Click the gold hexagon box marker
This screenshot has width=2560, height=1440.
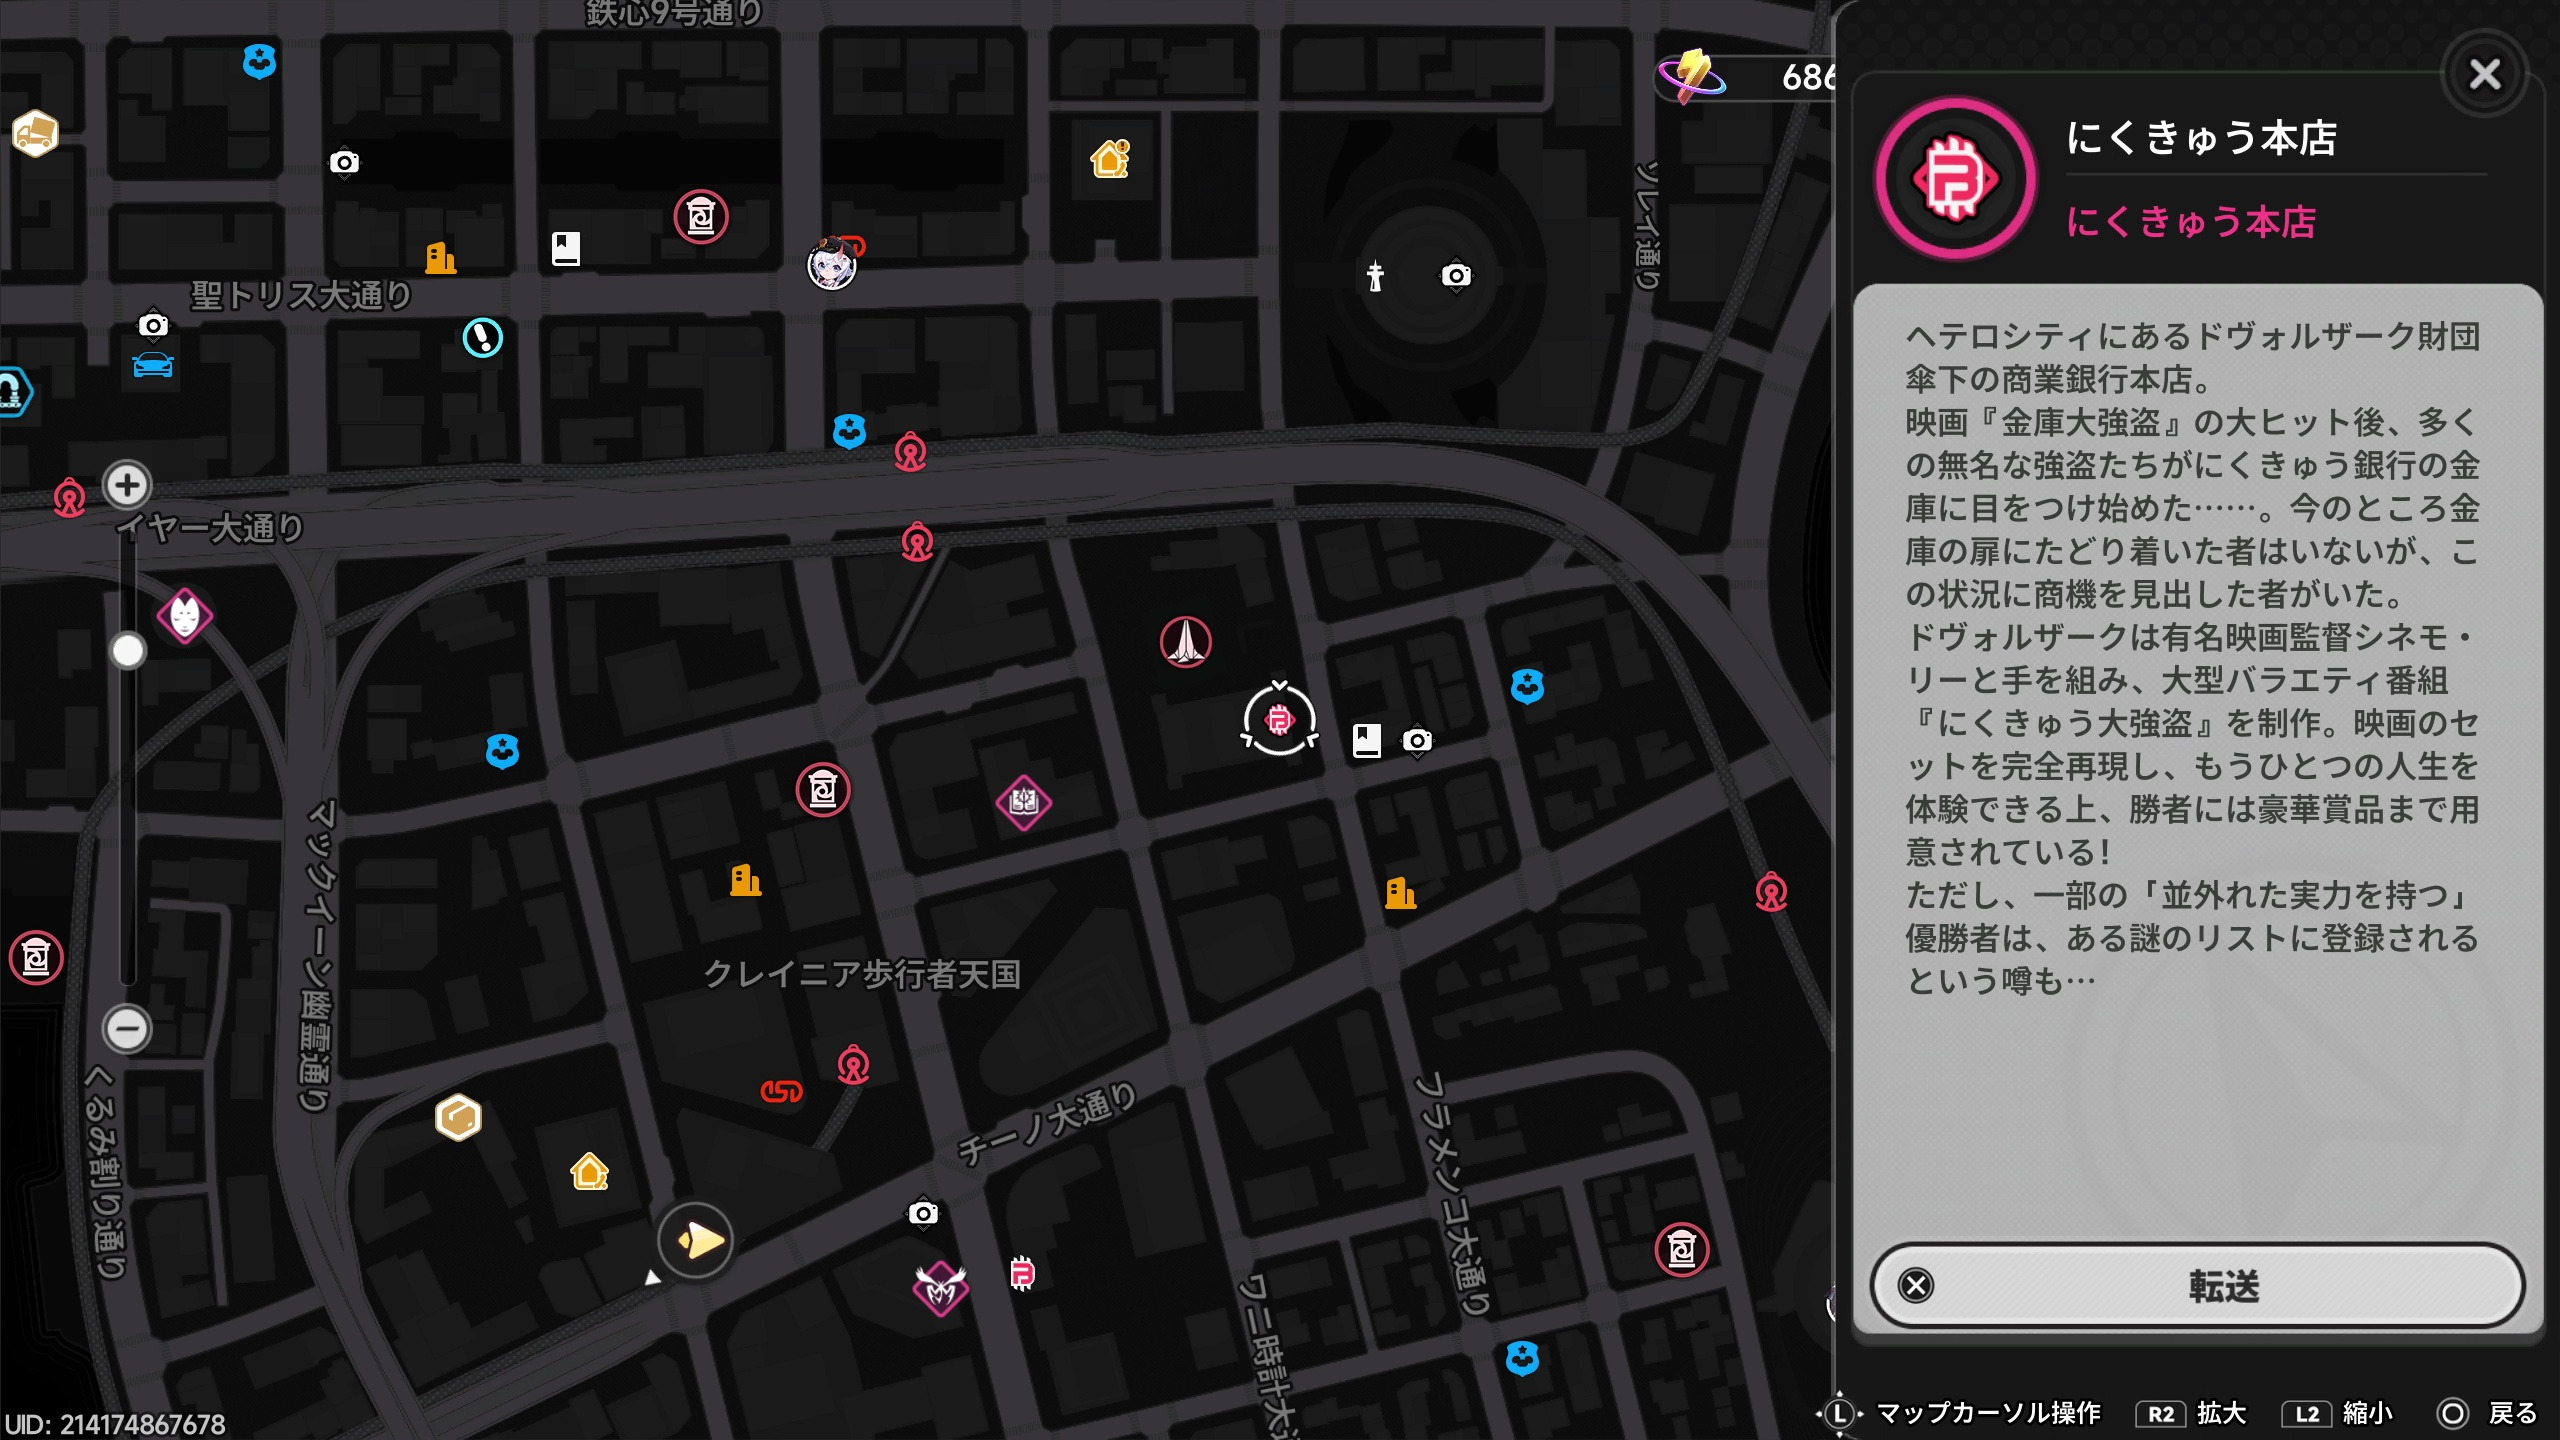(x=459, y=1117)
